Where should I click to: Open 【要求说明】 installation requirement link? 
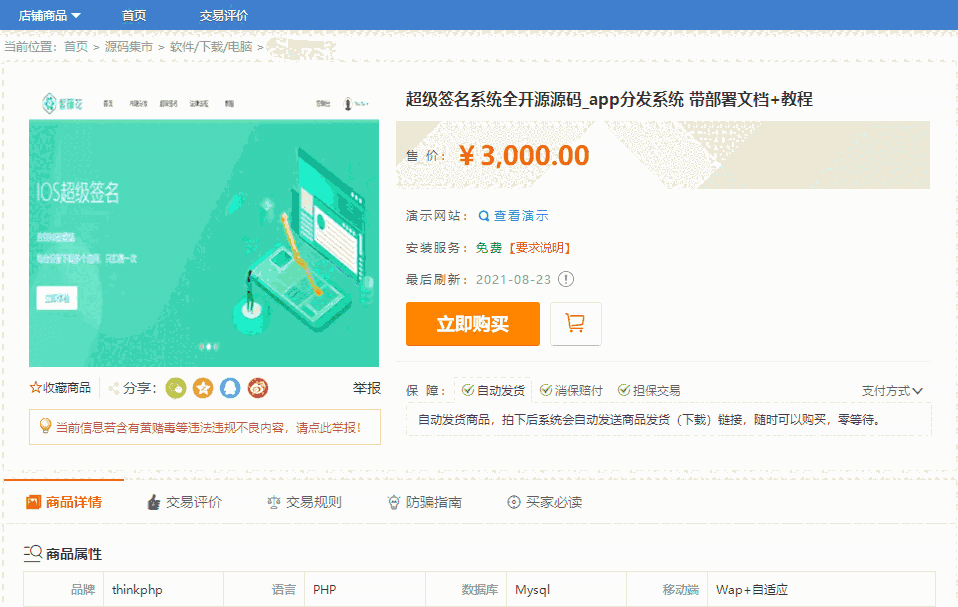coord(539,247)
